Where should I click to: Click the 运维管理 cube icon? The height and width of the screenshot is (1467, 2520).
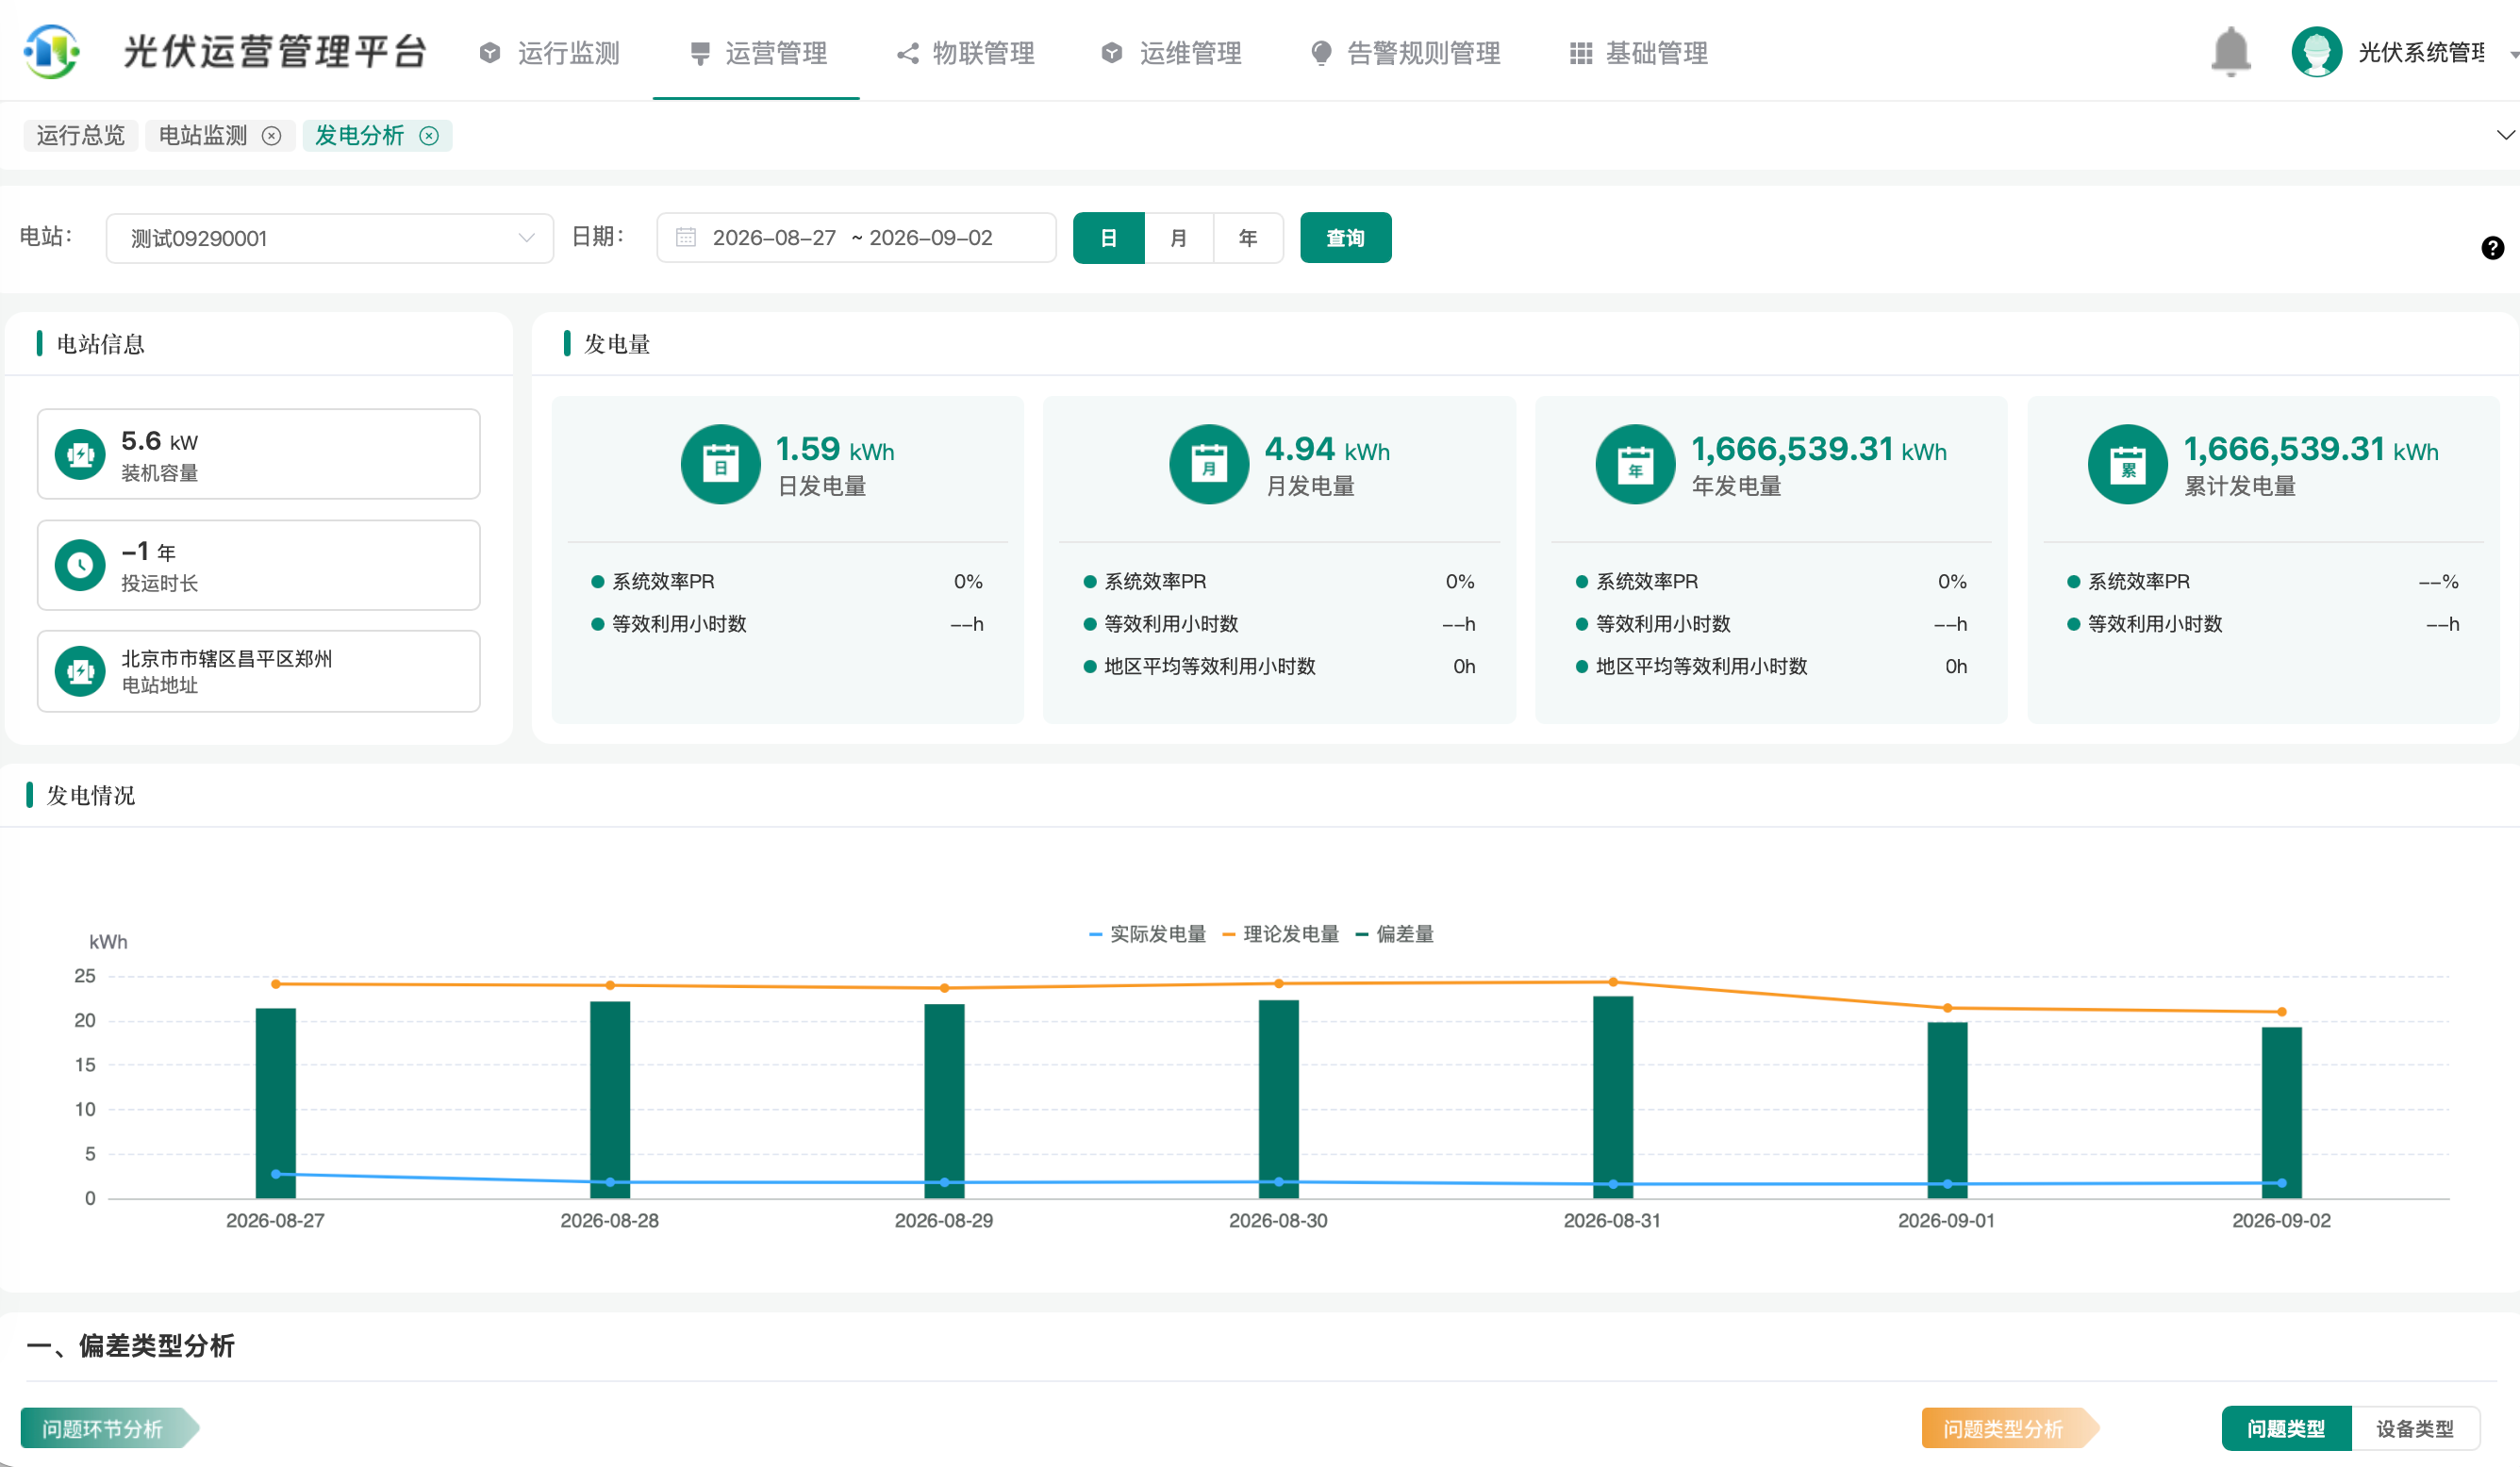(x=1112, y=53)
